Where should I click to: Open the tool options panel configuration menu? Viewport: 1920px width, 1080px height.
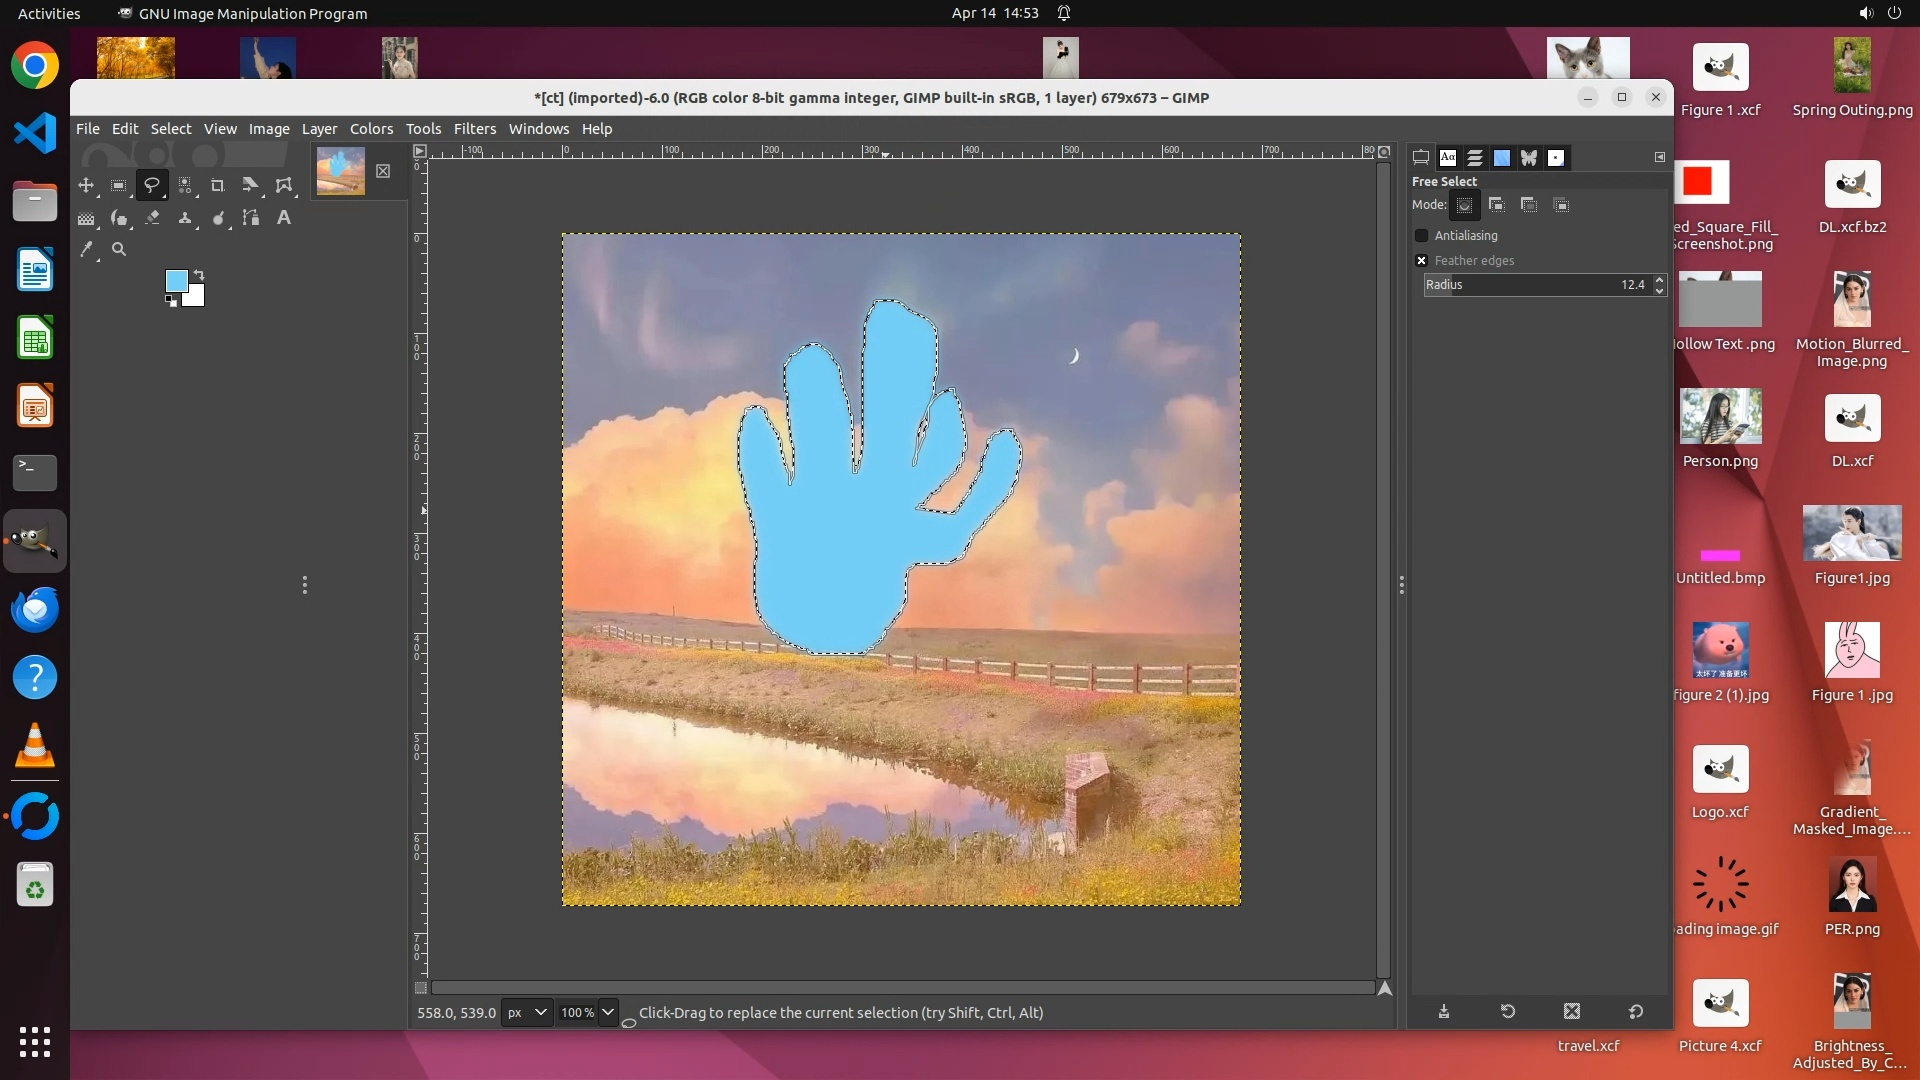pyautogui.click(x=1659, y=157)
